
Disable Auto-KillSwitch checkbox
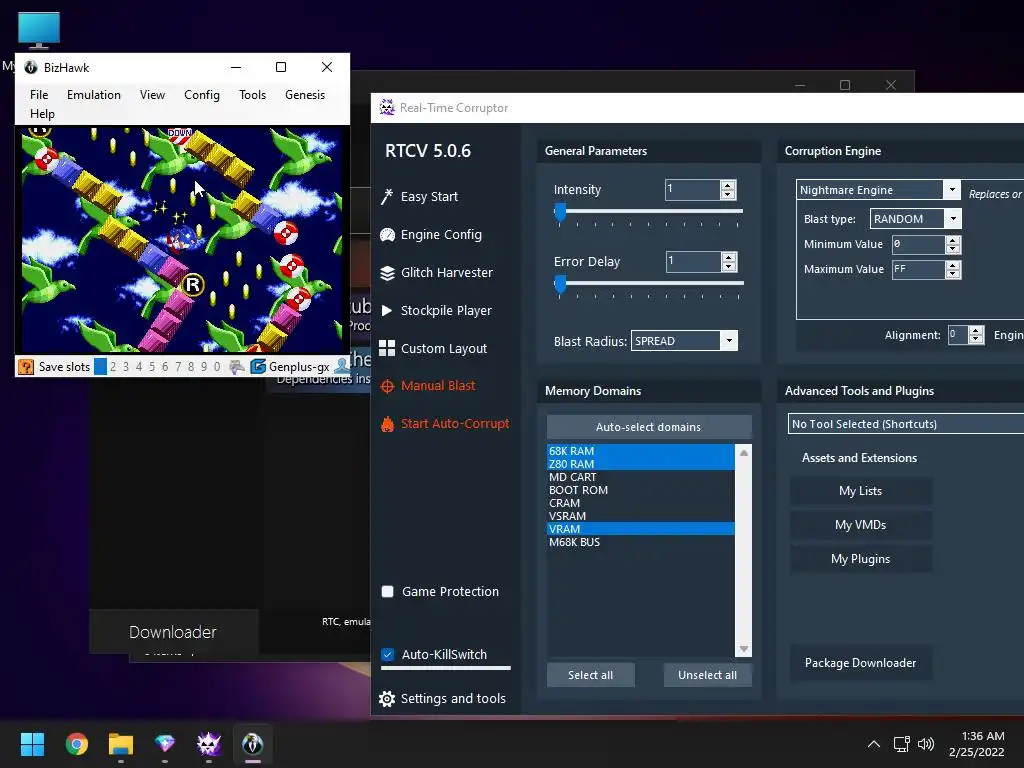pyautogui.click(x=387, y=654)
